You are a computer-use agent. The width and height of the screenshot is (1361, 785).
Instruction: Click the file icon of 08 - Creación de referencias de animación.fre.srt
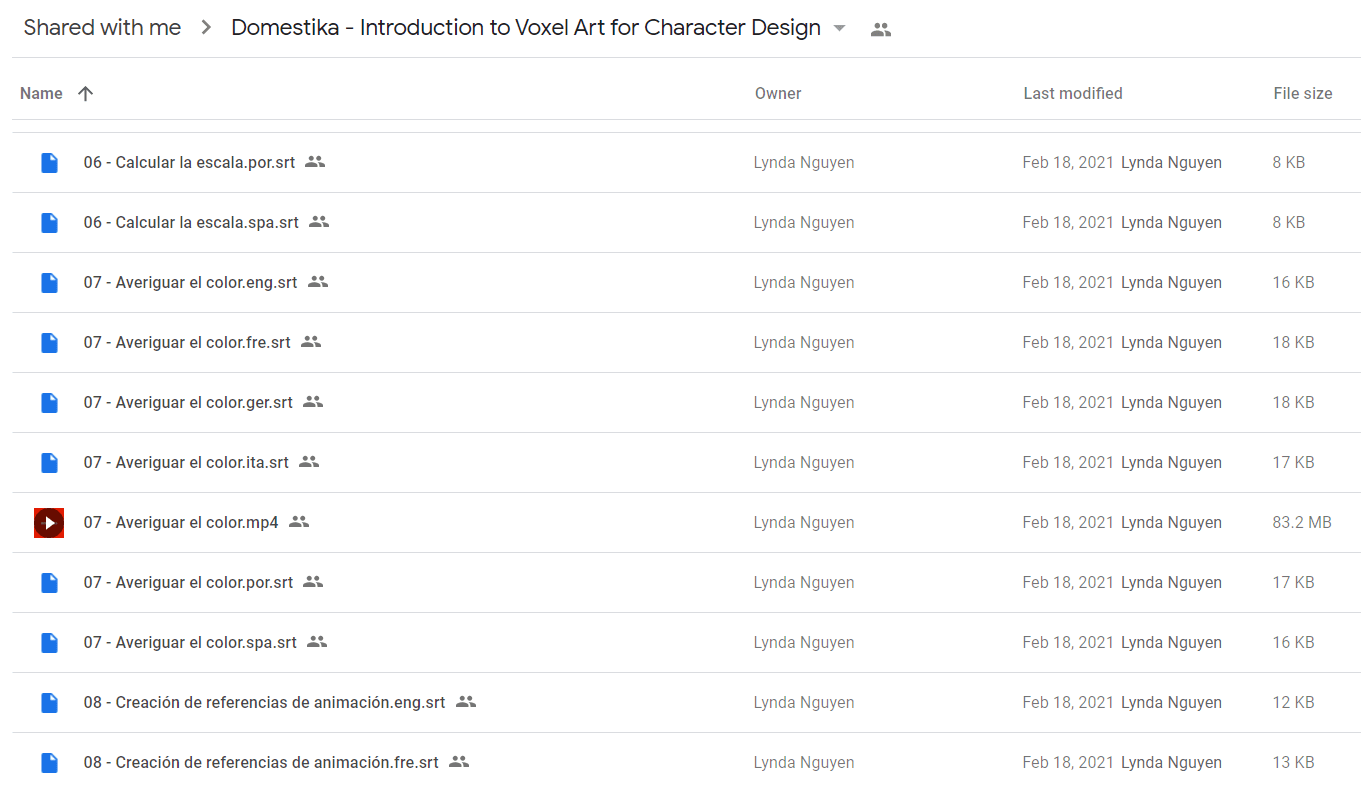coord(49,762)
